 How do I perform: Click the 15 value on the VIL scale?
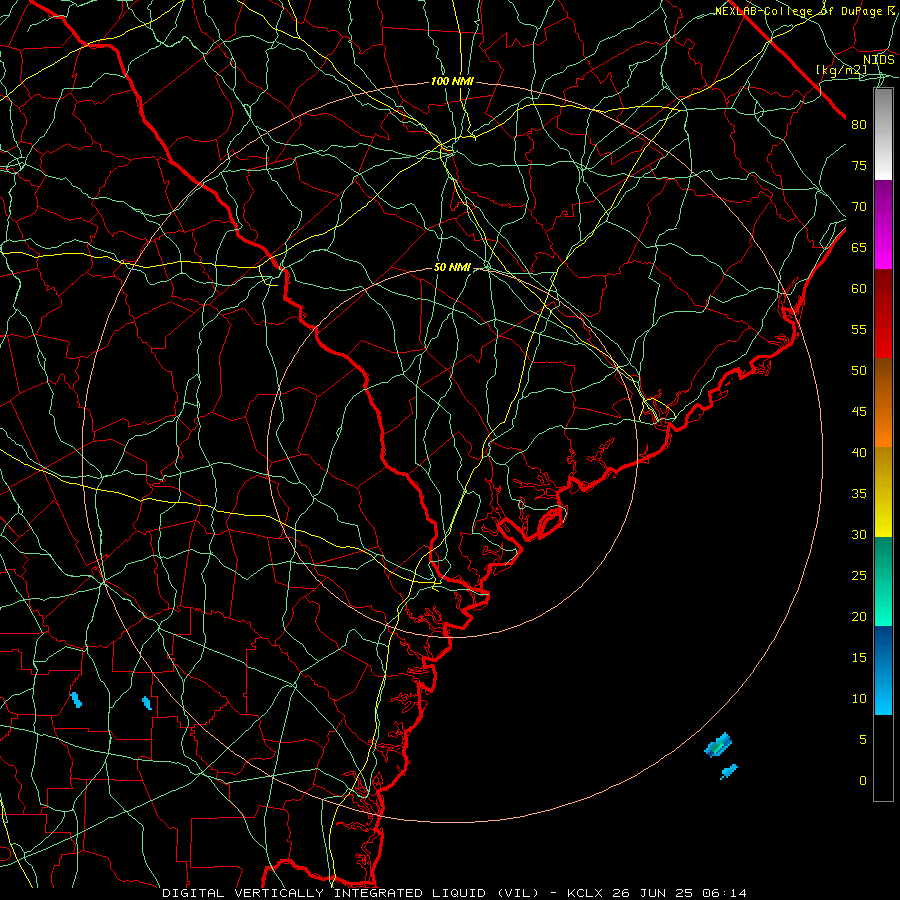[859, 658]
